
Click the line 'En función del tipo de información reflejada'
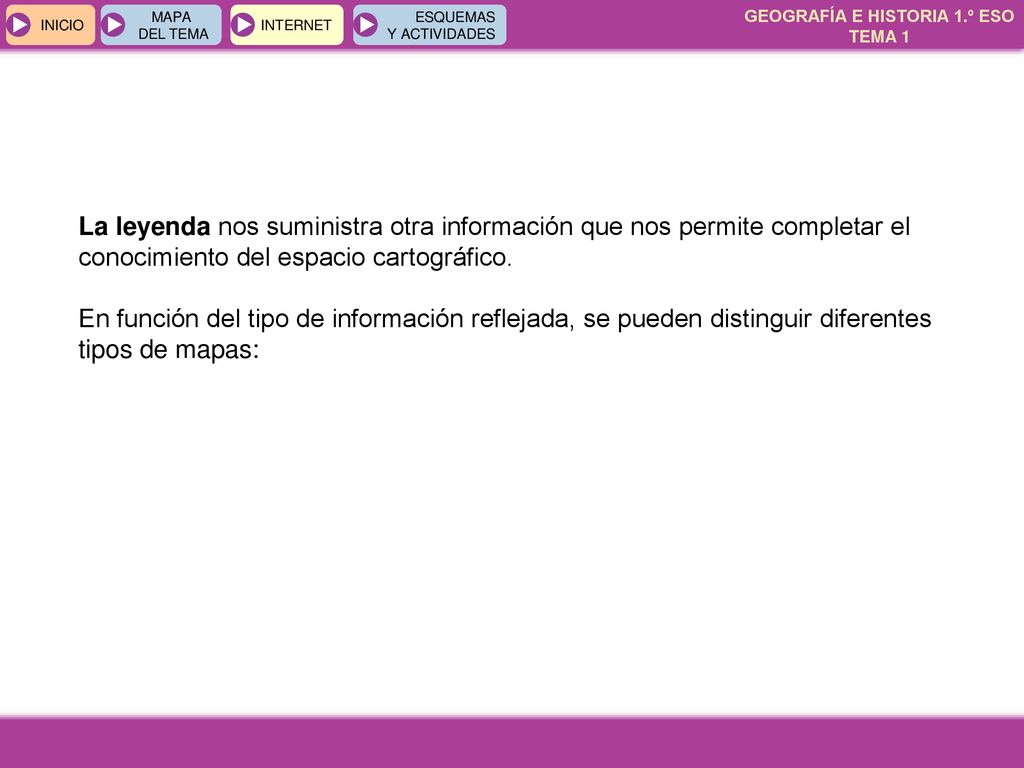click(327, 319)
